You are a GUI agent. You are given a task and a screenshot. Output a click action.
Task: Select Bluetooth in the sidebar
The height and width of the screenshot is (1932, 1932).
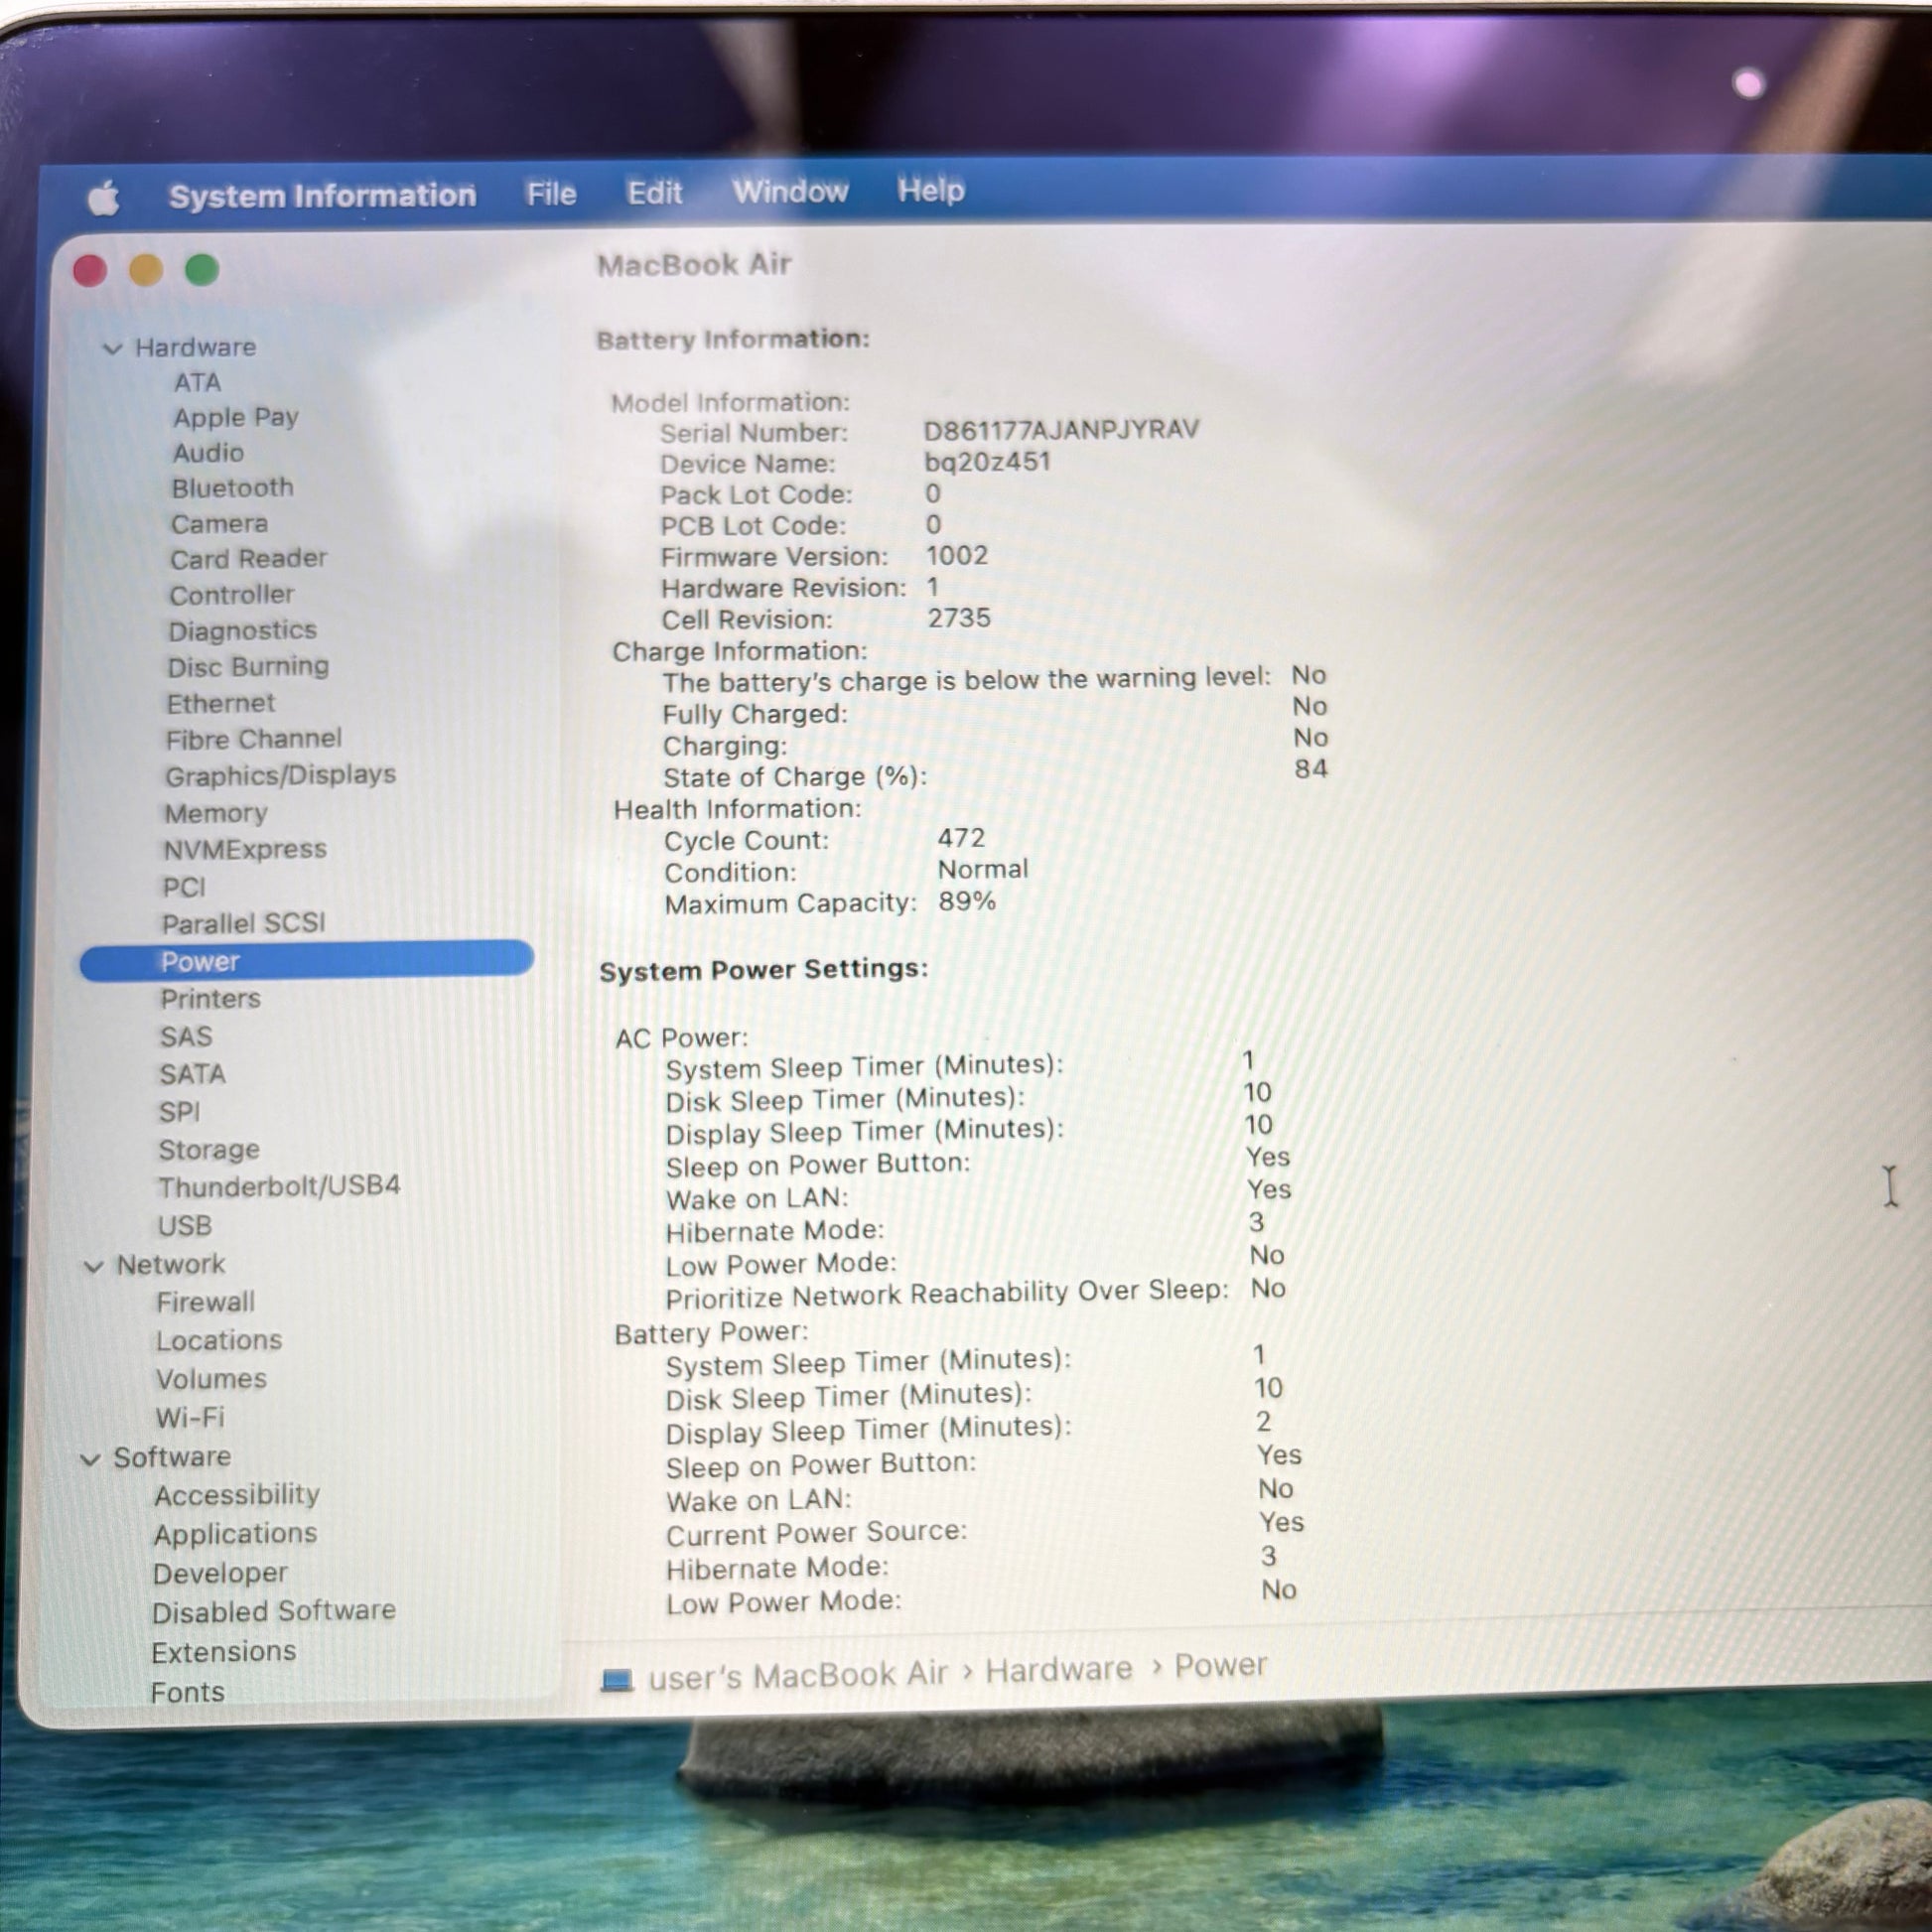232,488
